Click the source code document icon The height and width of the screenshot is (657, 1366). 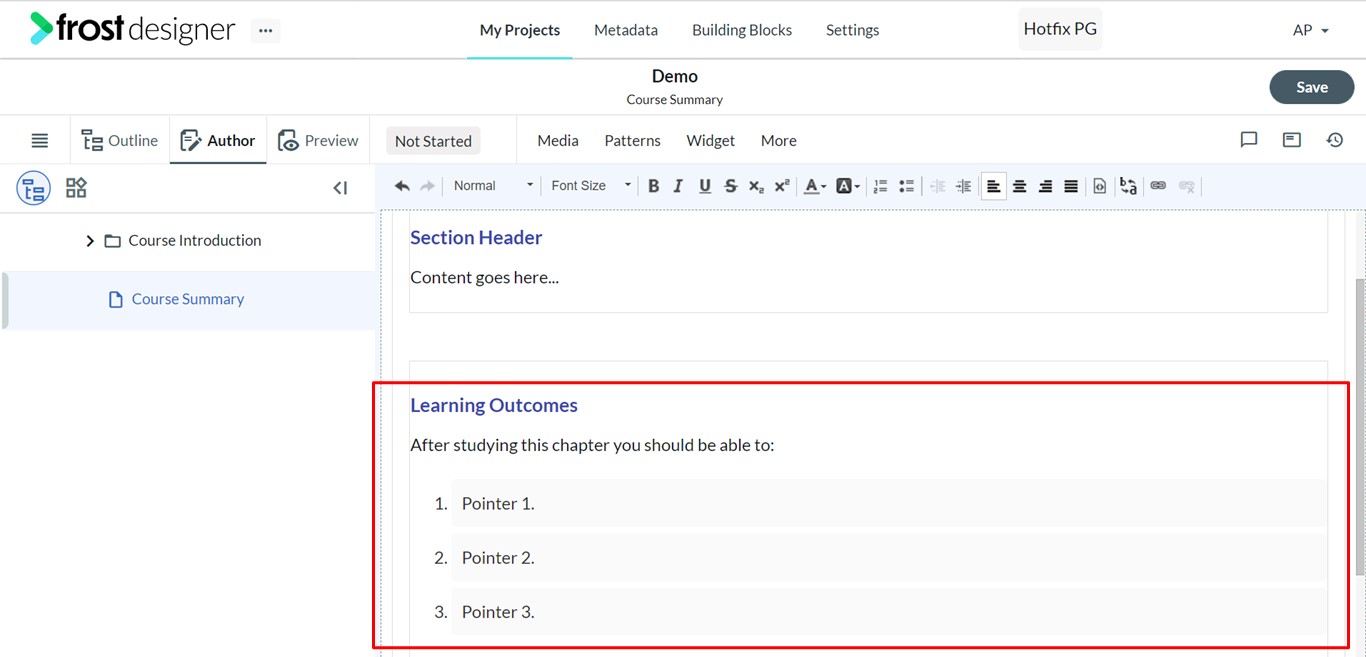point(1099,186)
